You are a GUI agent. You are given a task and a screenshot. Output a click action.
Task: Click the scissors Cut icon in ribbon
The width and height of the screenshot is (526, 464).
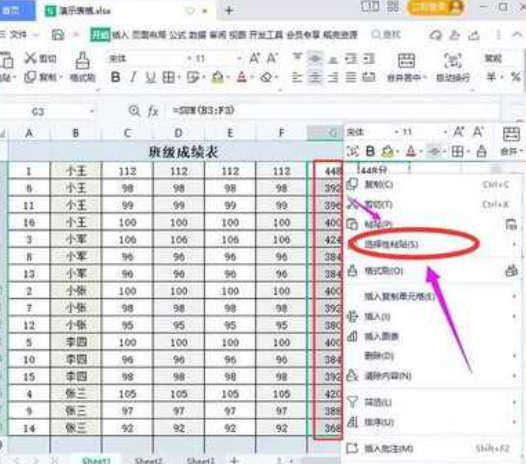pyautogui.click(x=30, y=58)
